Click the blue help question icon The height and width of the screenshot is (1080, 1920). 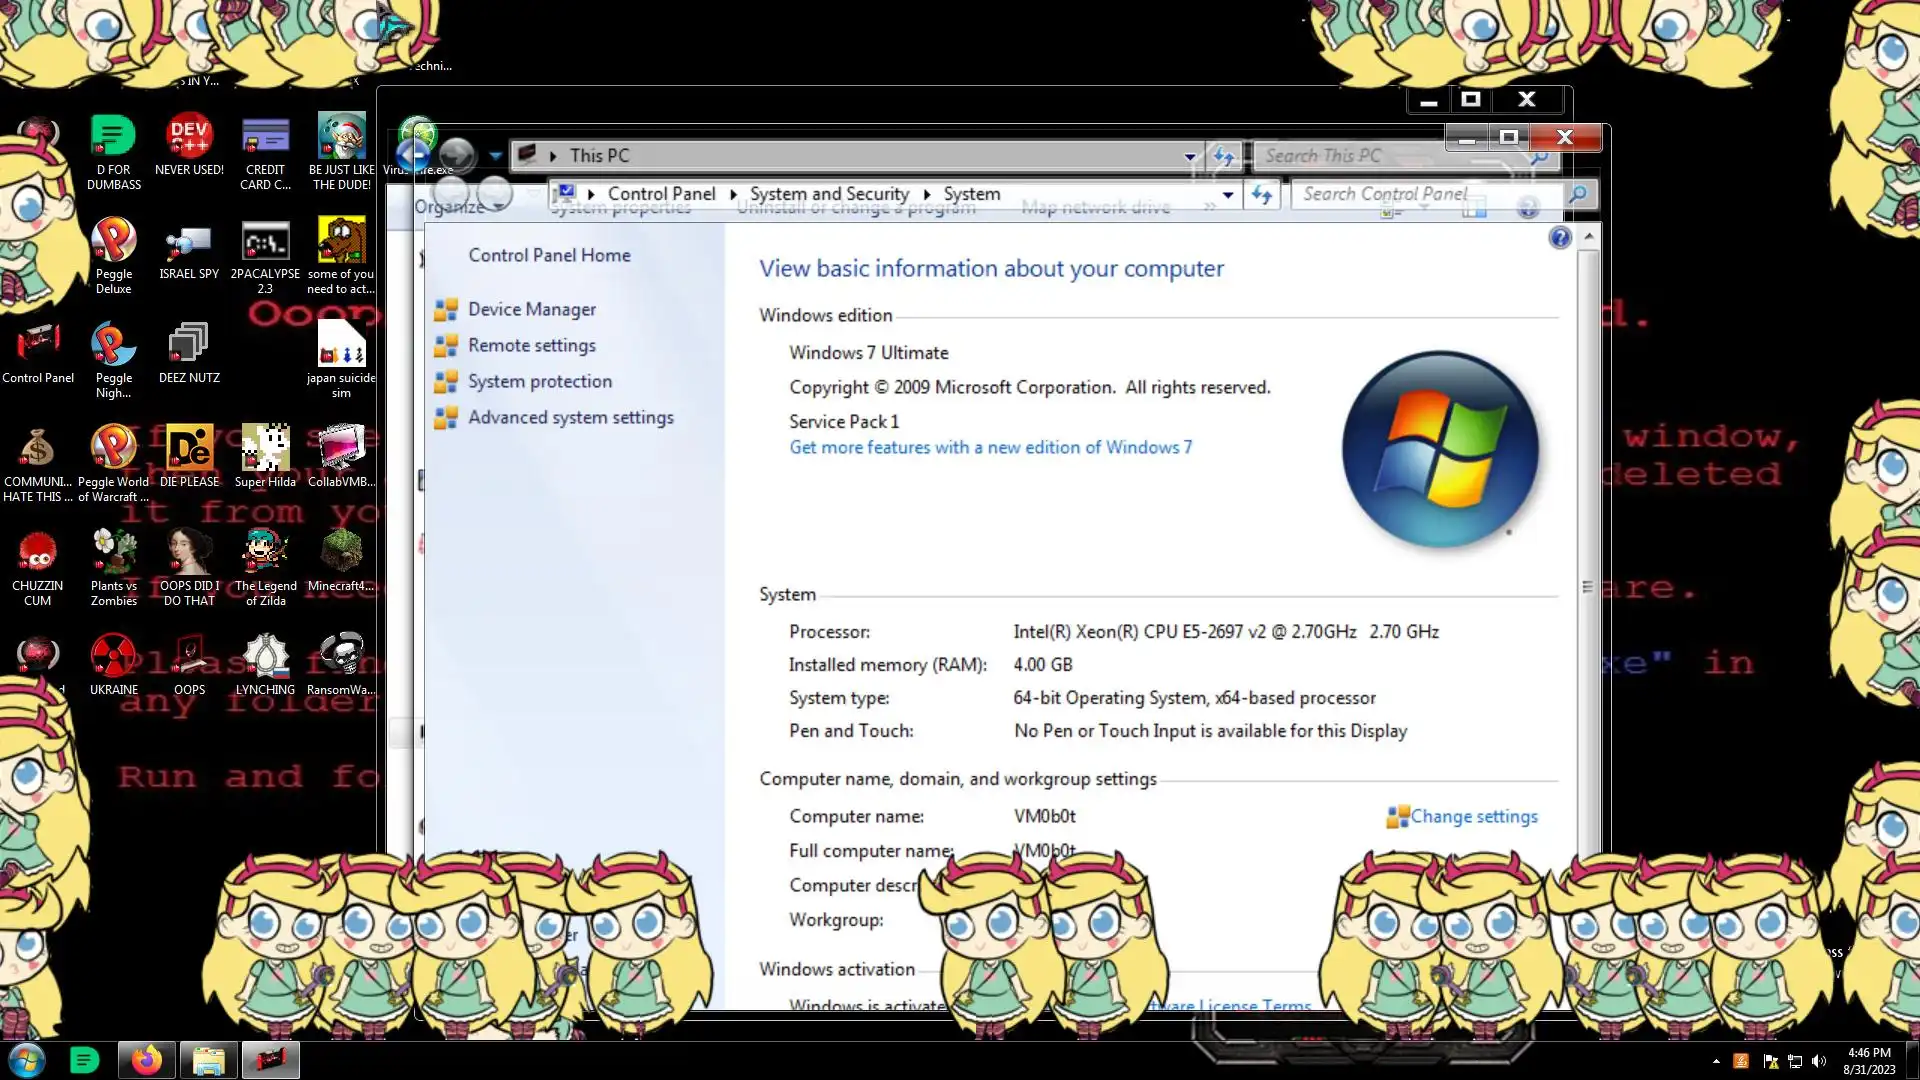(x=1559, y=238)
